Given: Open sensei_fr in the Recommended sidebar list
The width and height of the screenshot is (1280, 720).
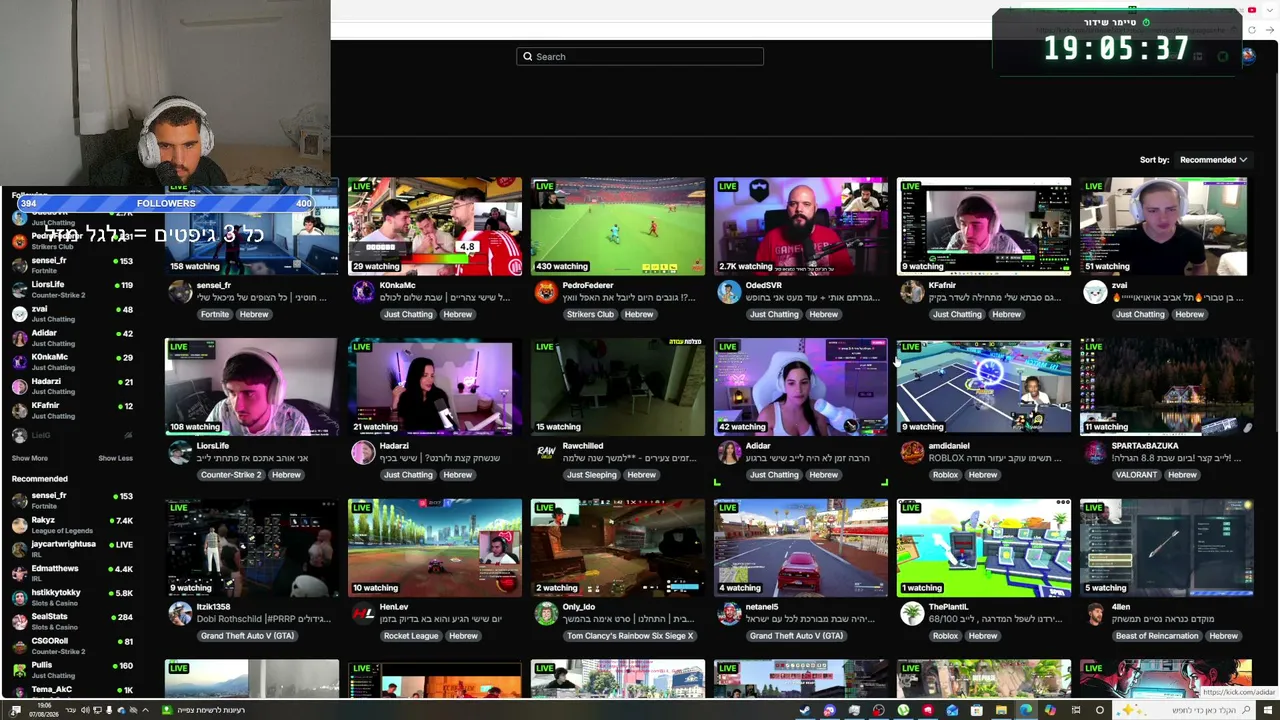Looking at the screenshot, I should (x=72, y=500).
